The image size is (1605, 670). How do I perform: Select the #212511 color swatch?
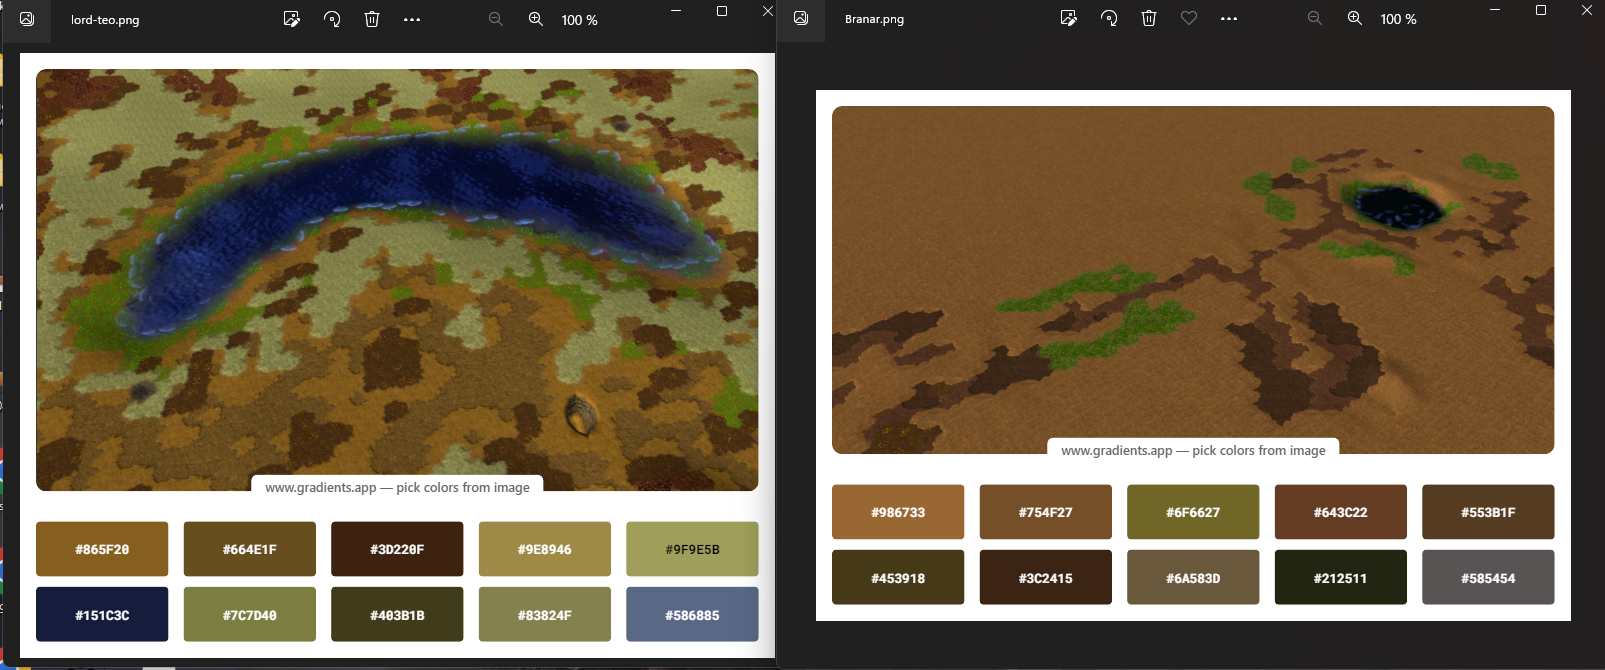pos(1341,577)
